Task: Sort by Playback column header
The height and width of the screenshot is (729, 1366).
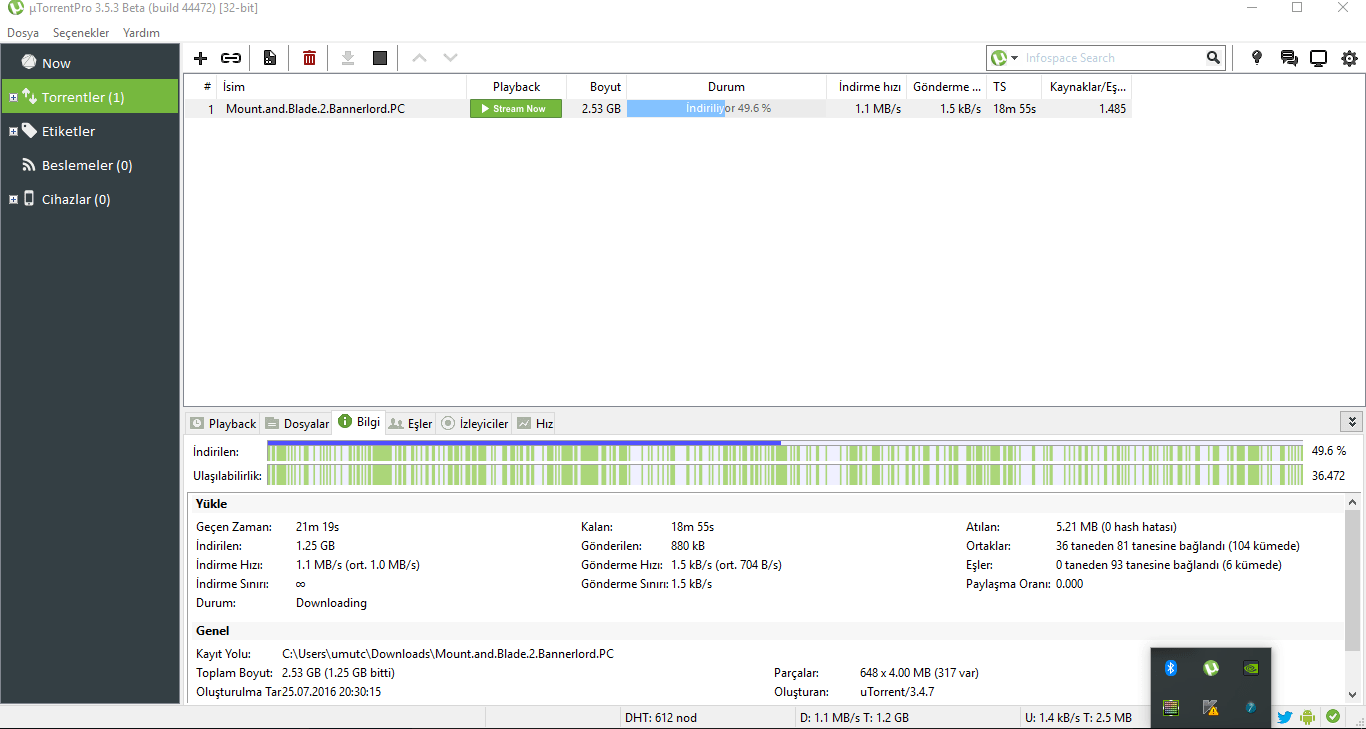Action: pos(516,87)
